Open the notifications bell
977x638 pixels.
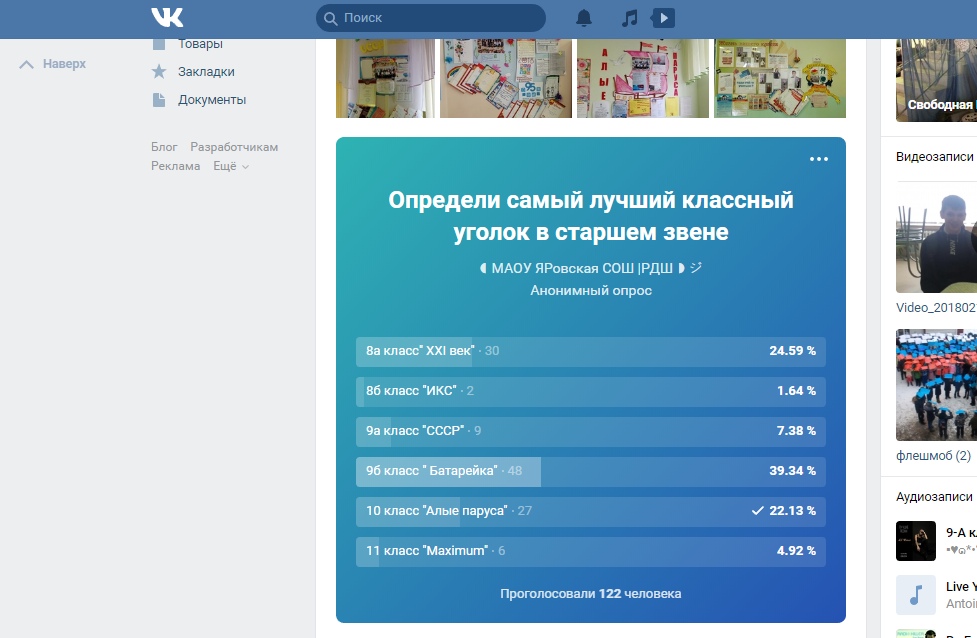point(584,18)
